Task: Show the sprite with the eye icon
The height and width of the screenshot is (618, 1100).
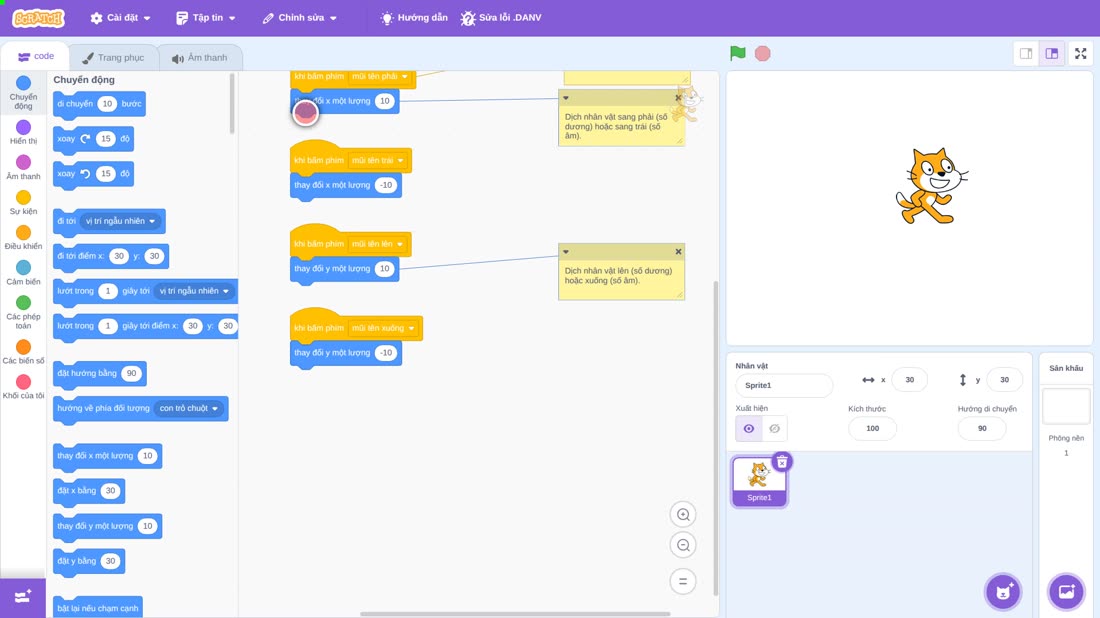Action: [x=749, y=429]
